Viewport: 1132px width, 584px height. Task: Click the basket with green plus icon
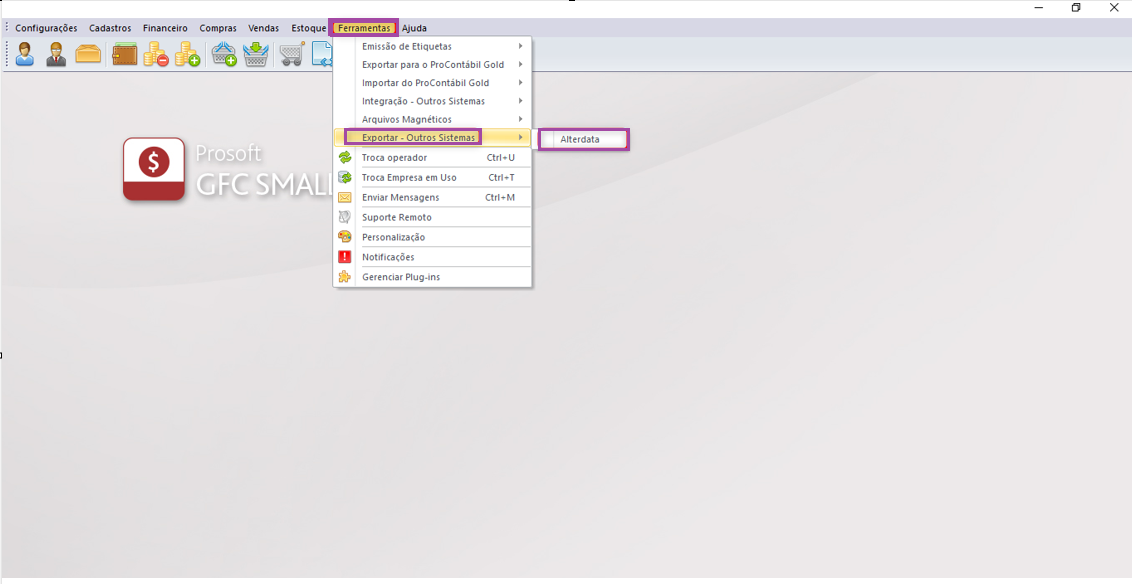(224, 54)
